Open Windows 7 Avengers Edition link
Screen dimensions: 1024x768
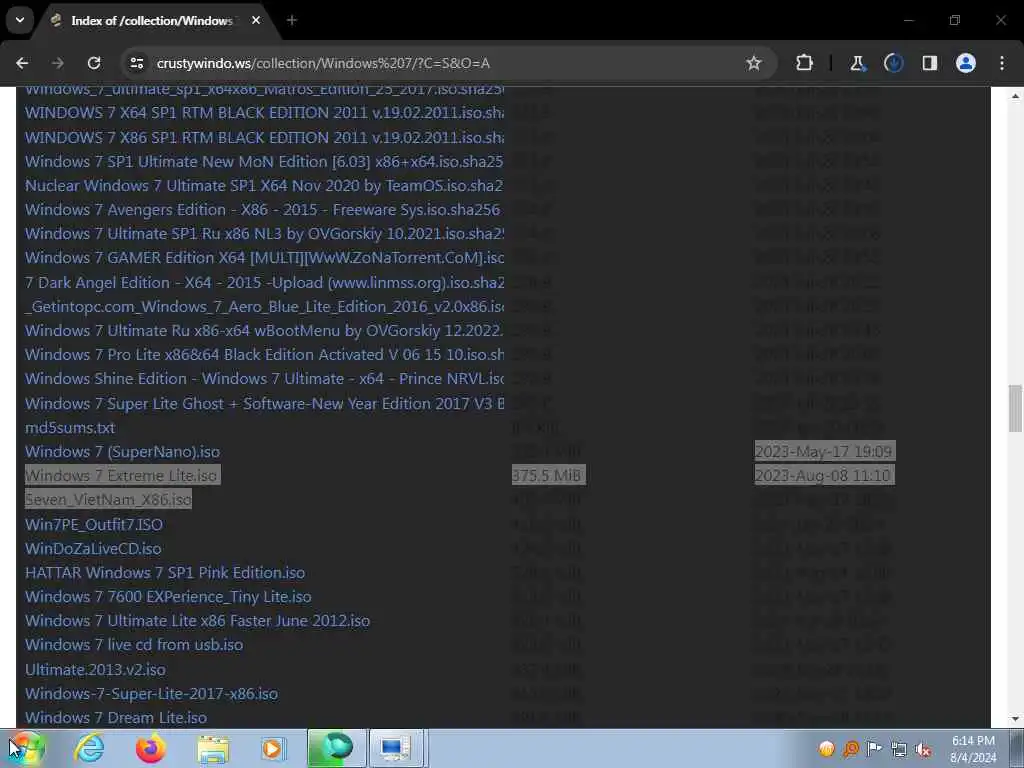263,210
